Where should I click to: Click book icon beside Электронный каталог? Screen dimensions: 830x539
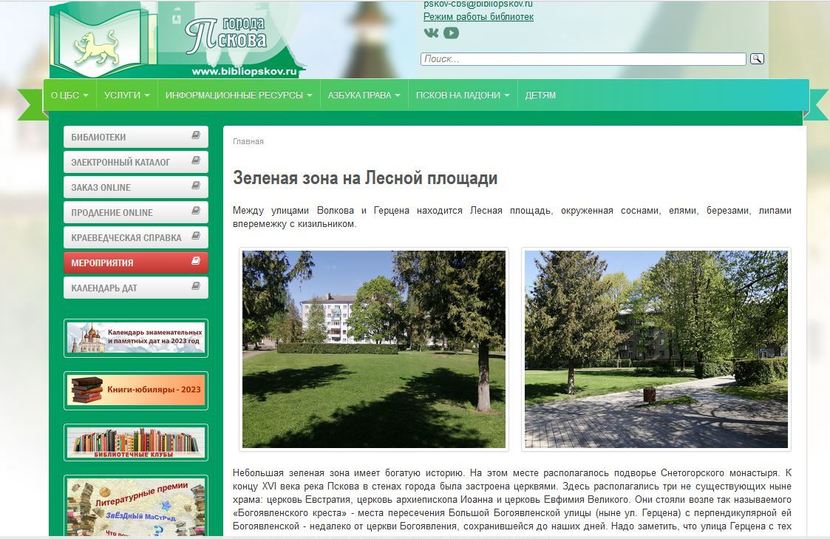click(x=196, y=160)
